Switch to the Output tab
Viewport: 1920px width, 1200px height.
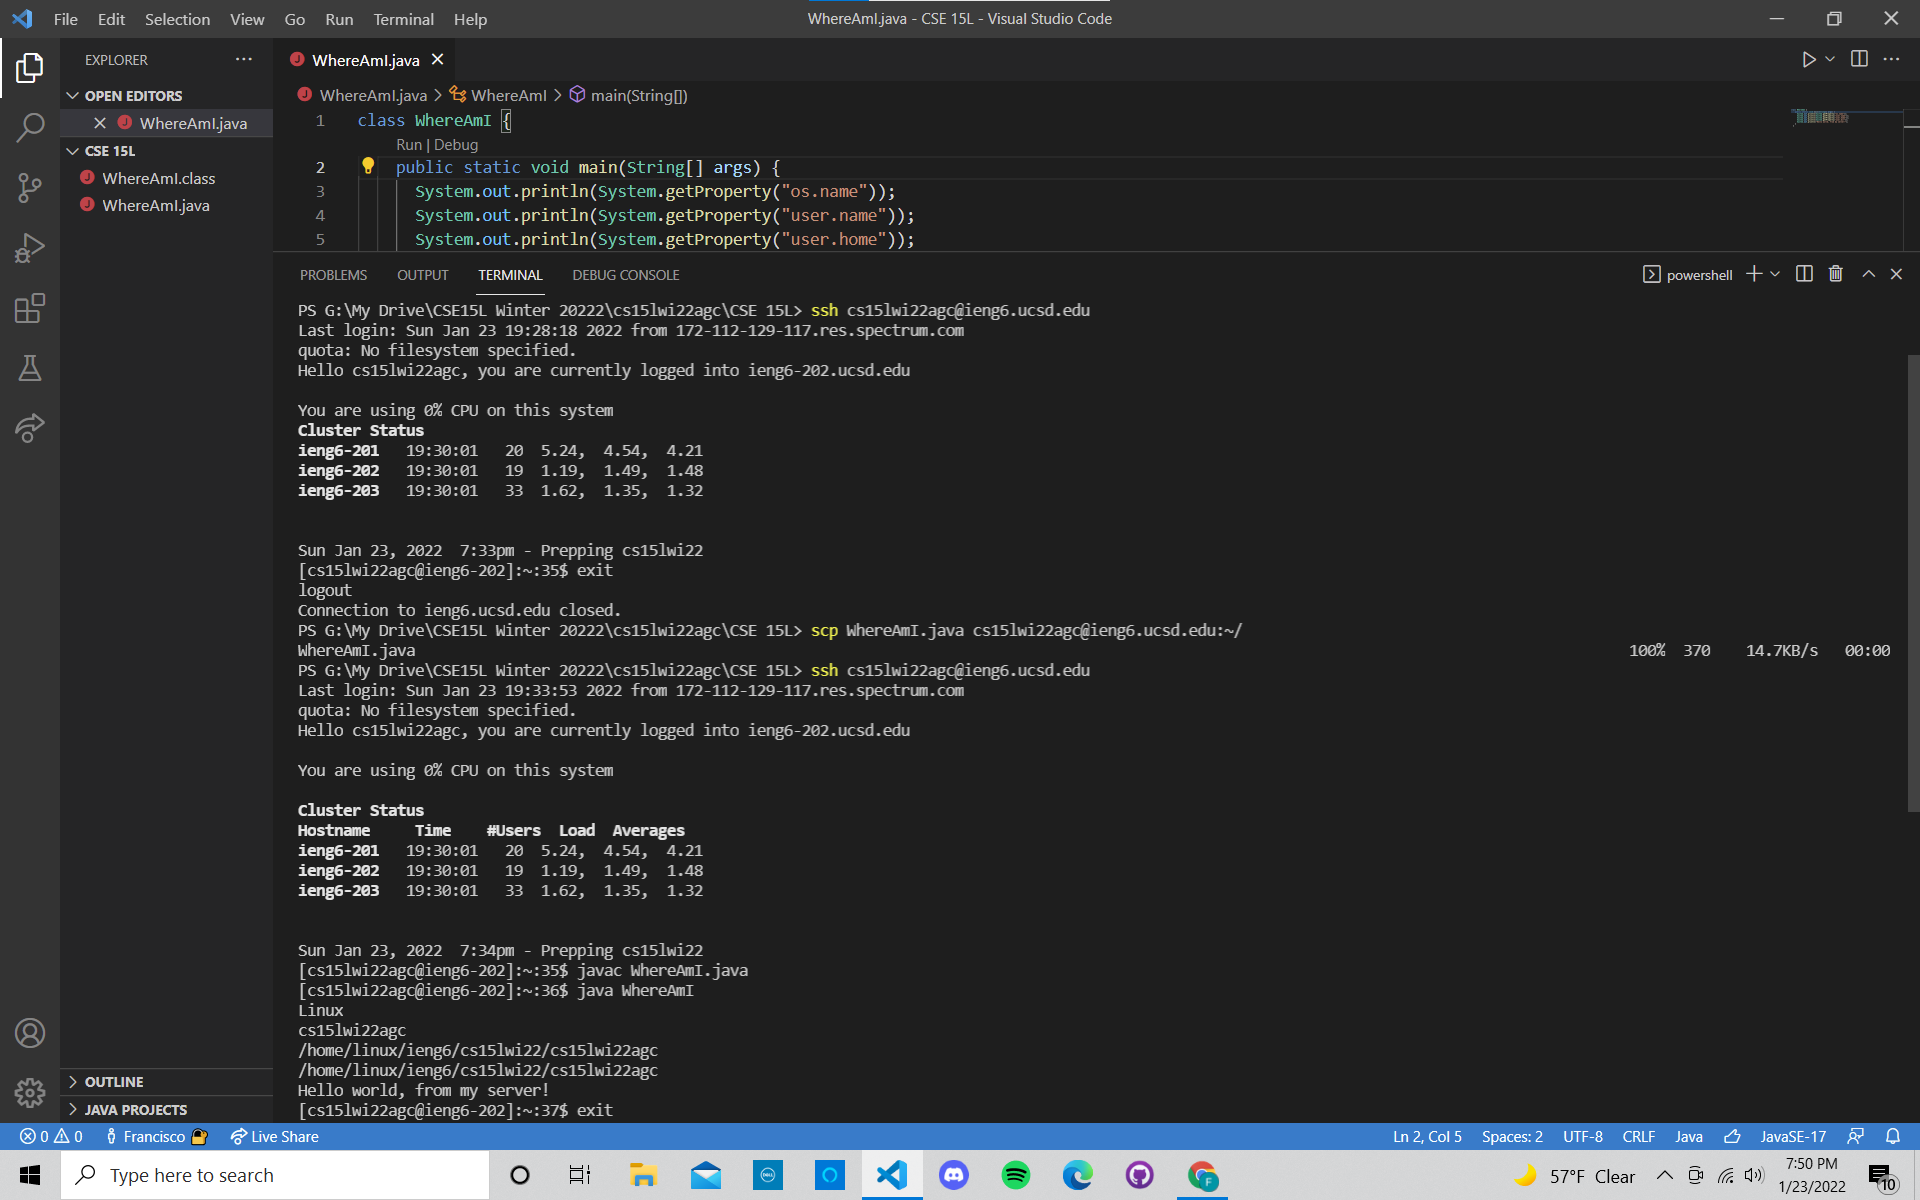point(422,275)
